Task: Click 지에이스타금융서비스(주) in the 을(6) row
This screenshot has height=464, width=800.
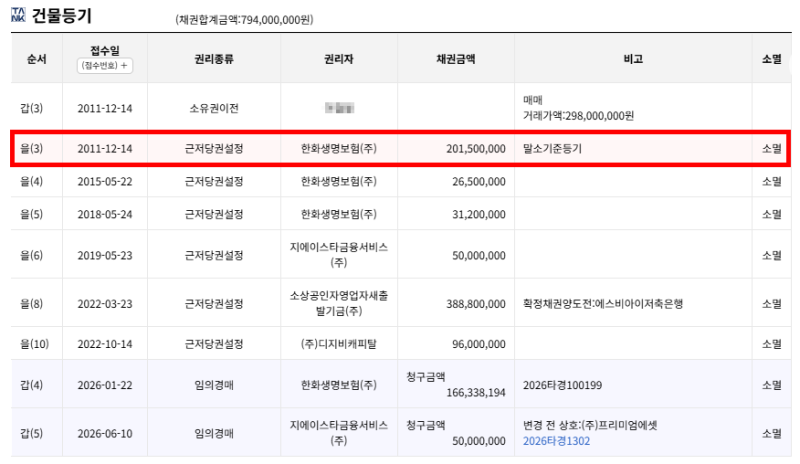Action: 339,255
